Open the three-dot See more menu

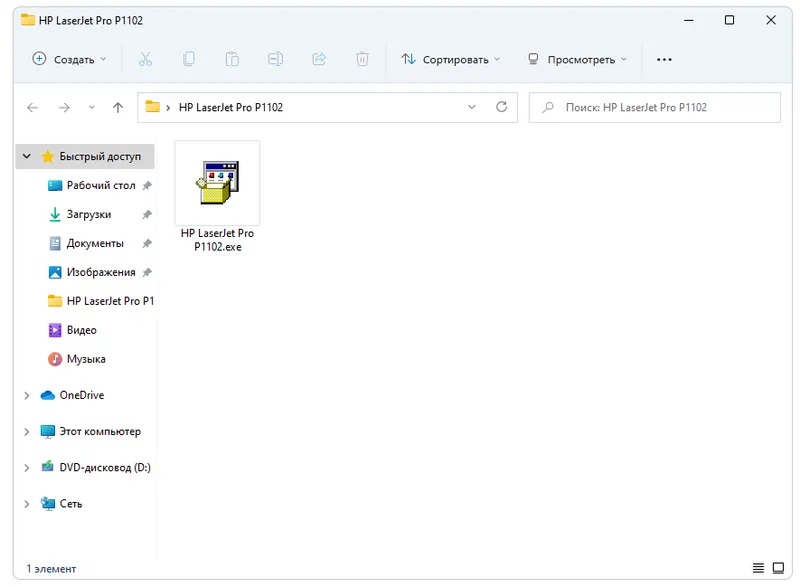point(664,59)
